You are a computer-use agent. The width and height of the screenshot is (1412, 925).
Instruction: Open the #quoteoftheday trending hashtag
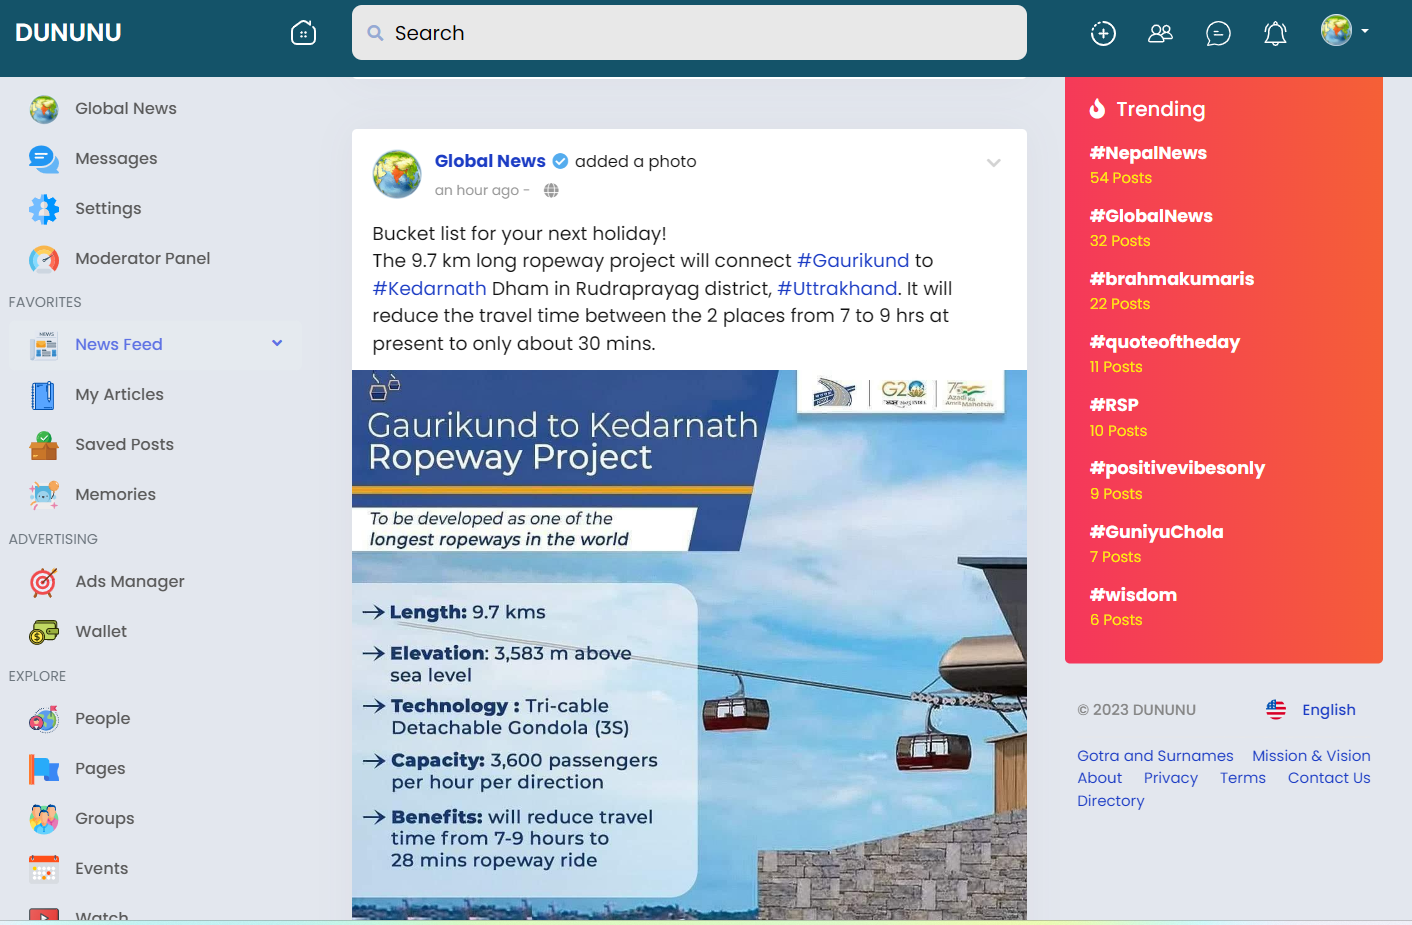pyautogui.click(x=1165, y=342)
